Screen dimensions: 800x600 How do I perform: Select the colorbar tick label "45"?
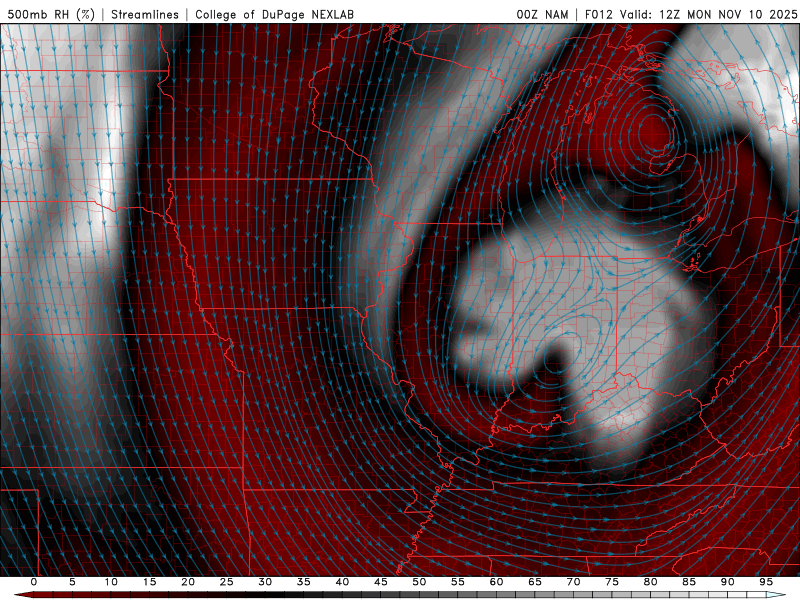tap(381, 582)
